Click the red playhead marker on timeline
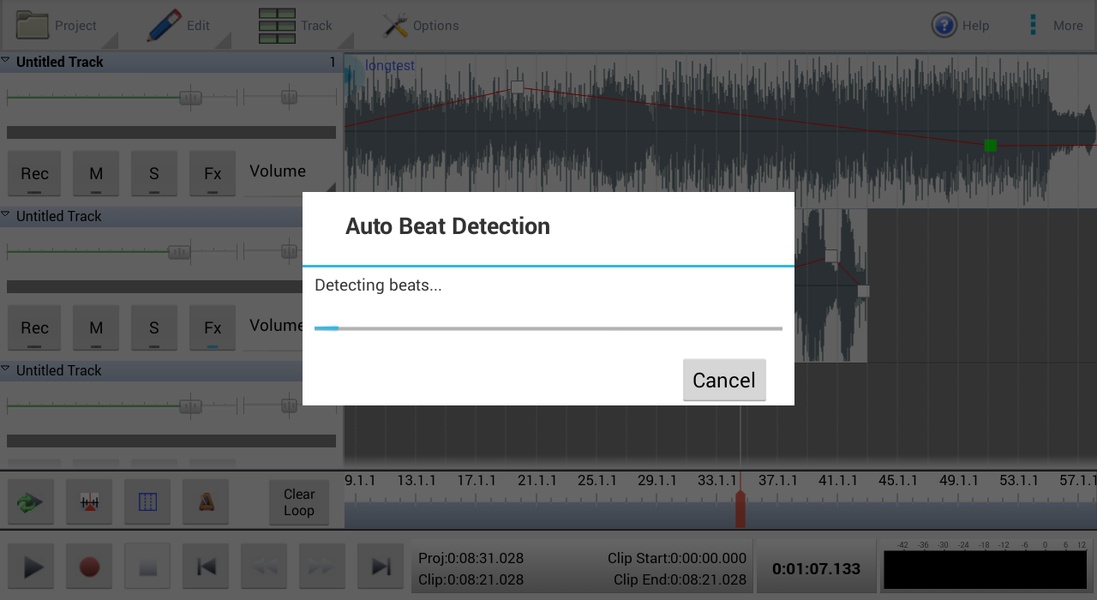The width and height of the screenshot is (1097, 600). click(x=740, y=508)
